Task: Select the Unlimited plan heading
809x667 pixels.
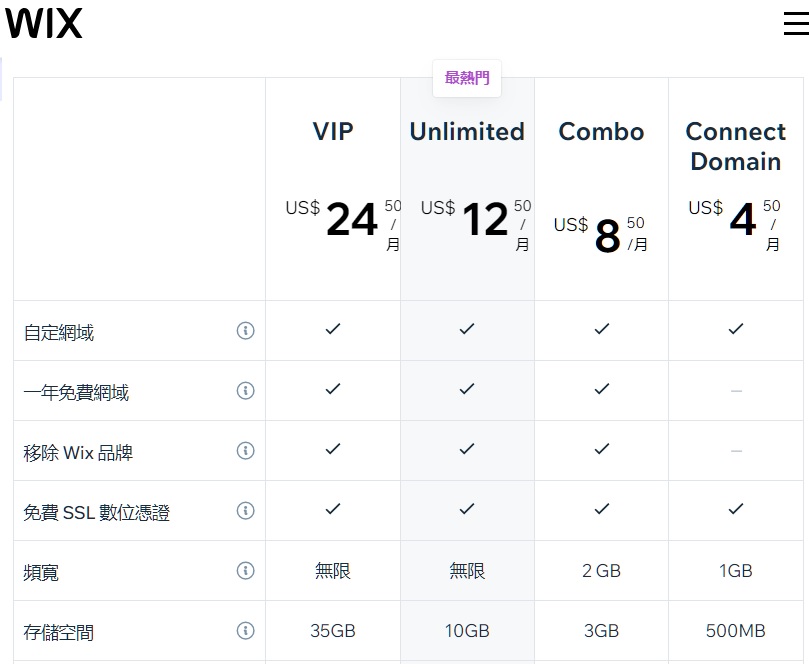Action: (x=467, y=131)
